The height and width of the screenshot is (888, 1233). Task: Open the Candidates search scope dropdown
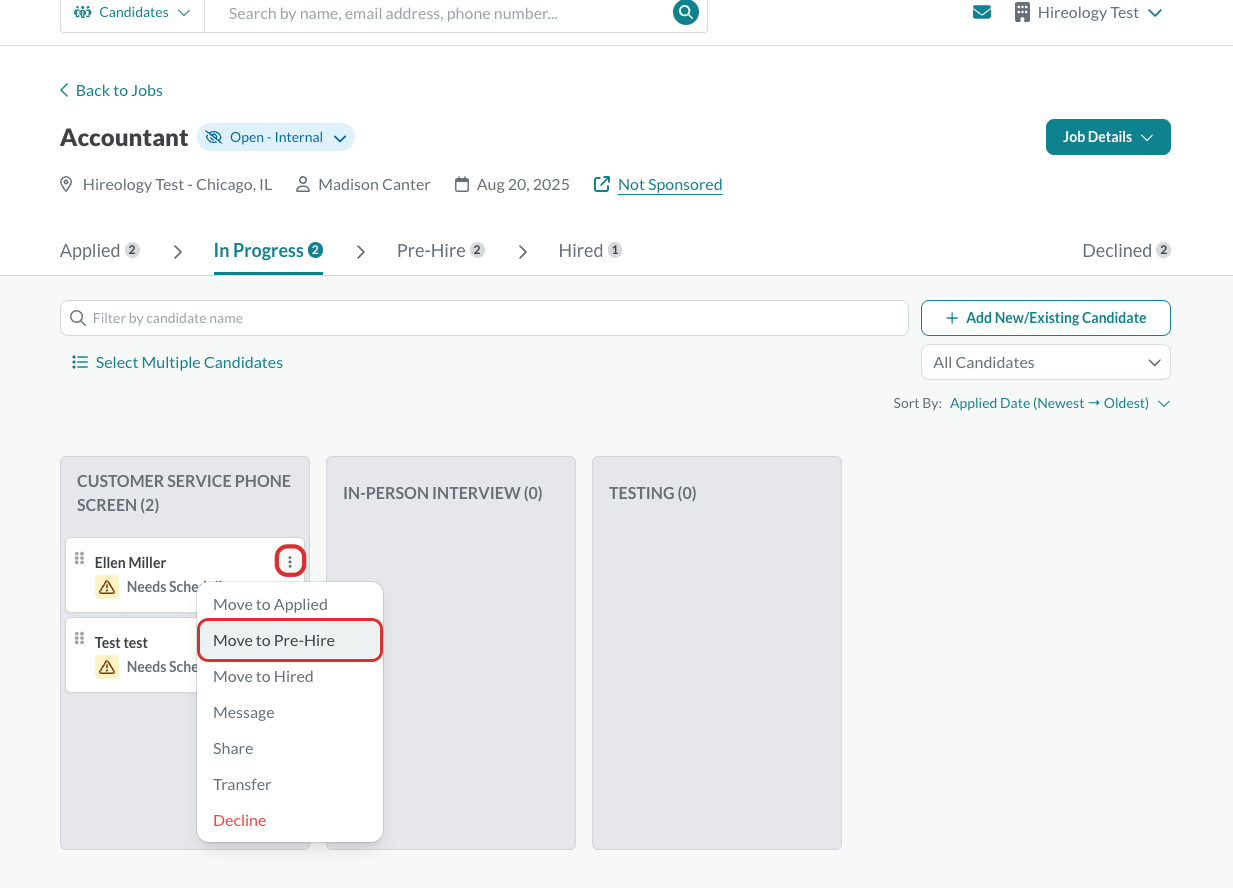tap(133, 13)
